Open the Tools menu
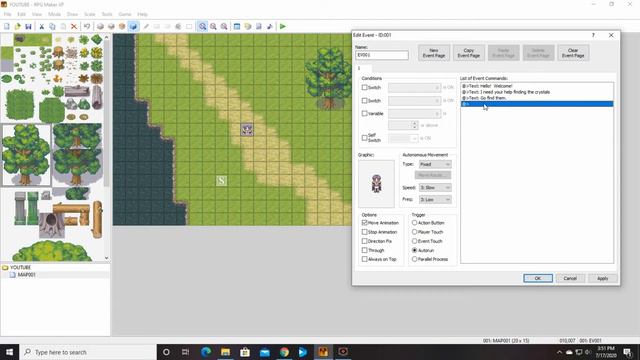Image resolution: width=640 pixels, height=360 pixels. [107, 14]
